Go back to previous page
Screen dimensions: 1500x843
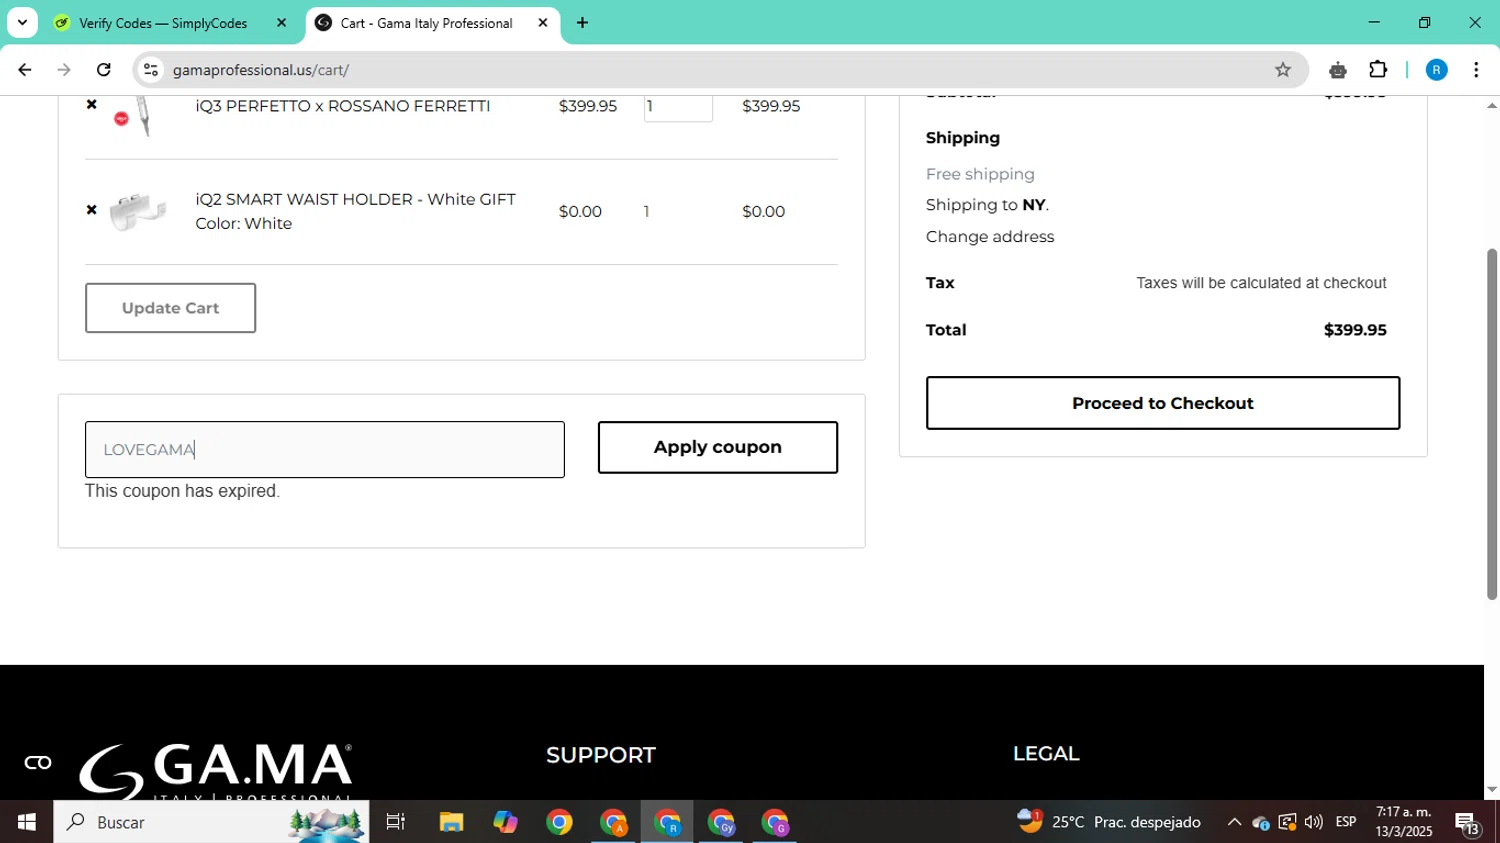point(25,70)
